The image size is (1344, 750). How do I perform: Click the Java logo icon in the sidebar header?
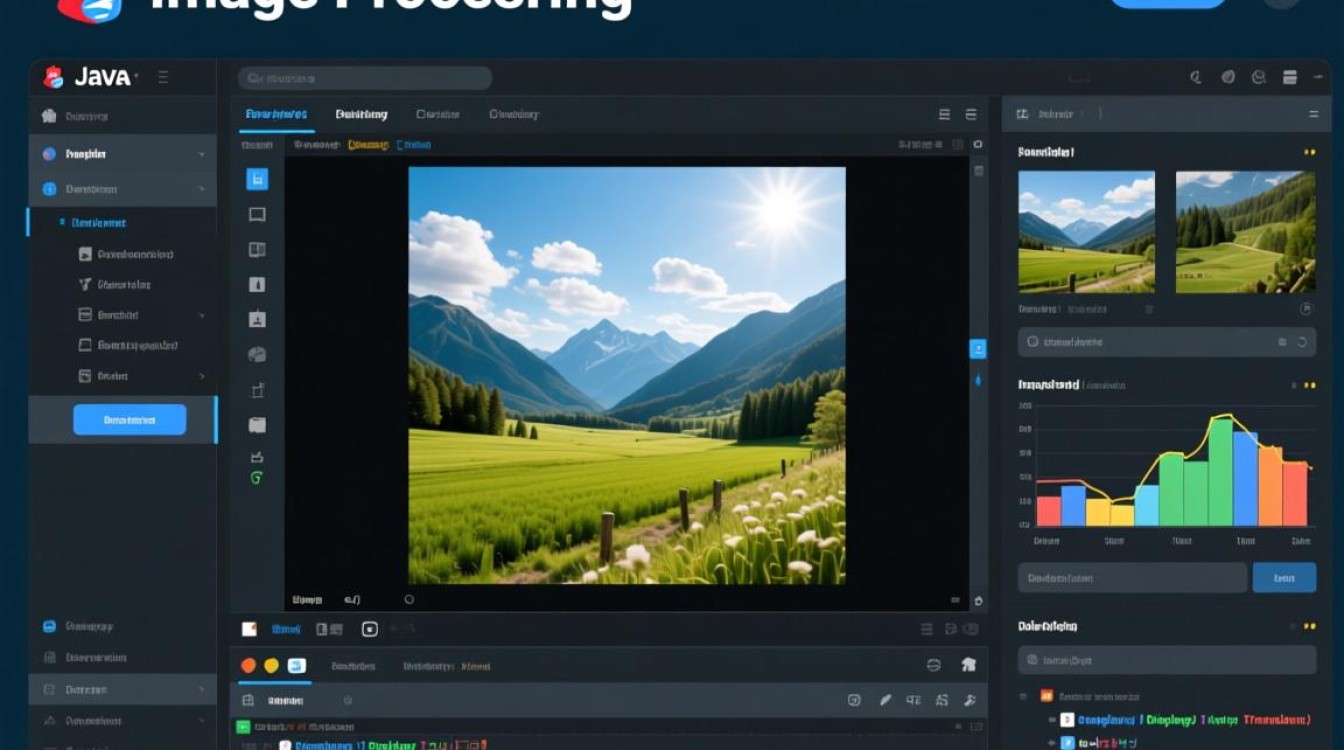(54, 77)
